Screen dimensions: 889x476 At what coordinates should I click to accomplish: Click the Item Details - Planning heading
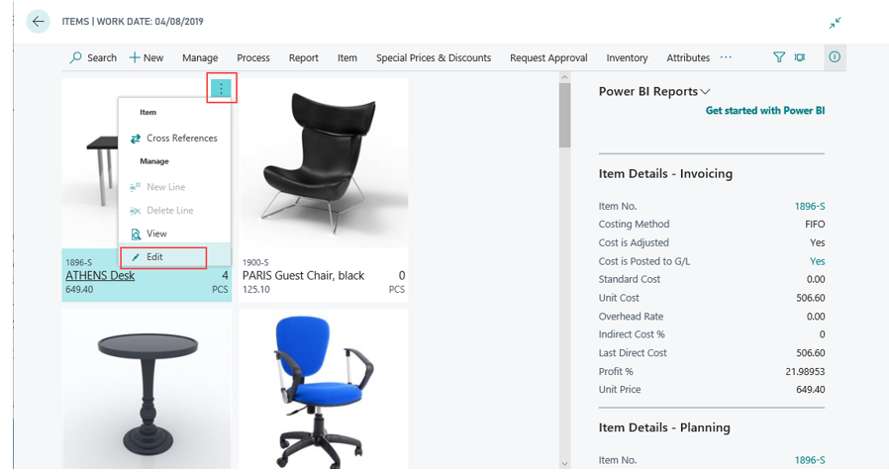664,428
